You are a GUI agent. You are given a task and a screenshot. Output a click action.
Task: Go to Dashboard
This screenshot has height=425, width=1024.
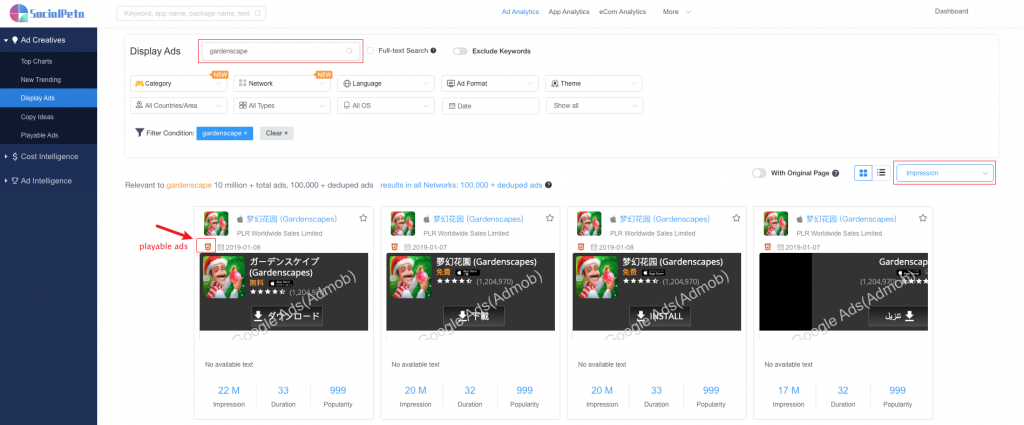[952, 11]
